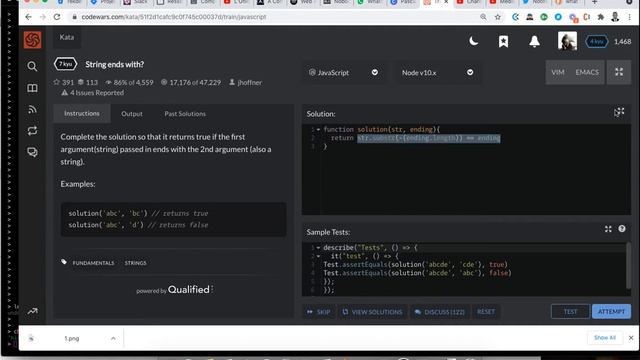Close the downloads bar
The width and height of the screenshot is (640, 360).
point(631,338)
